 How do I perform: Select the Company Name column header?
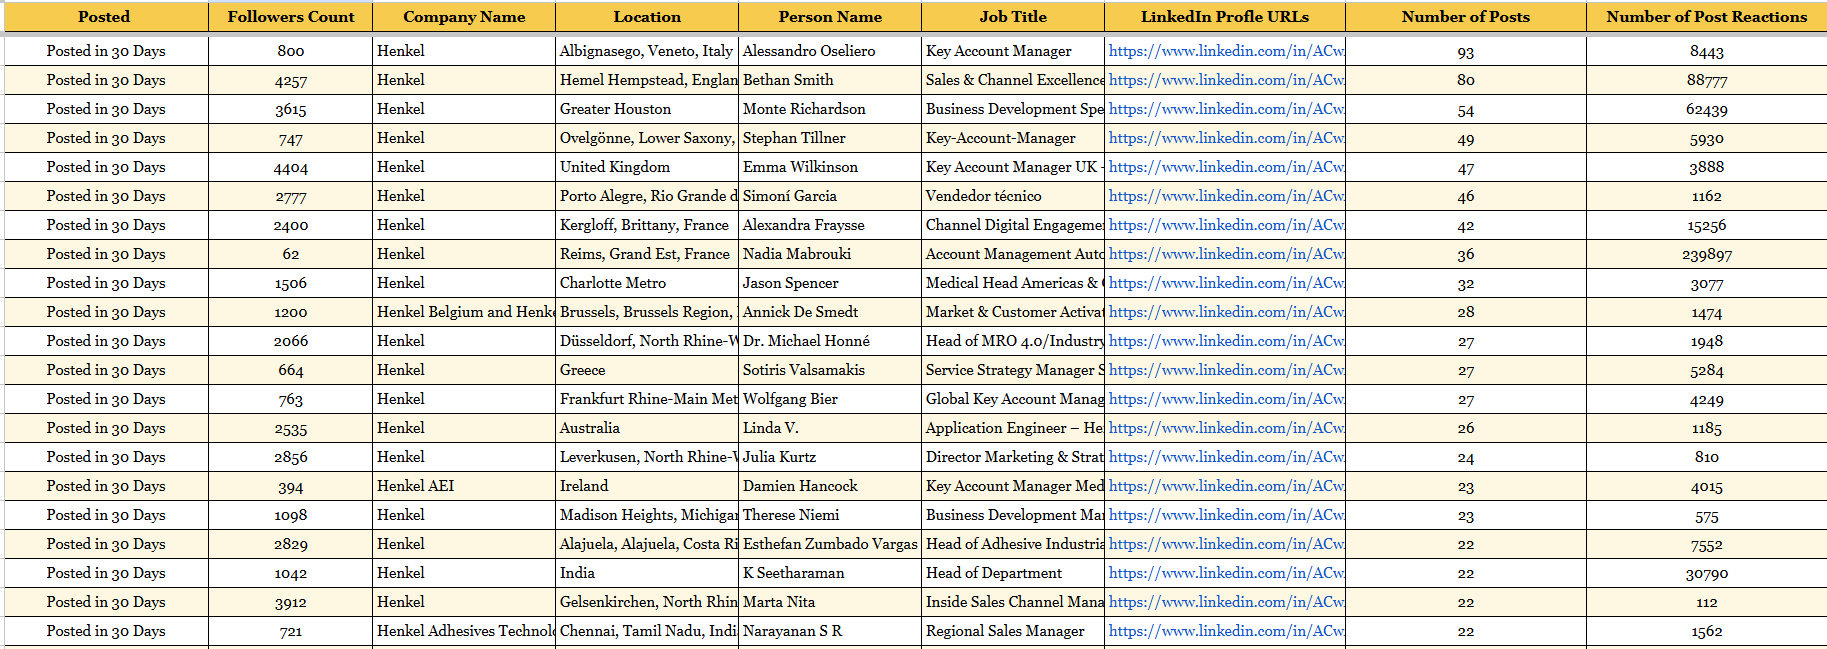tap(463, 17)
